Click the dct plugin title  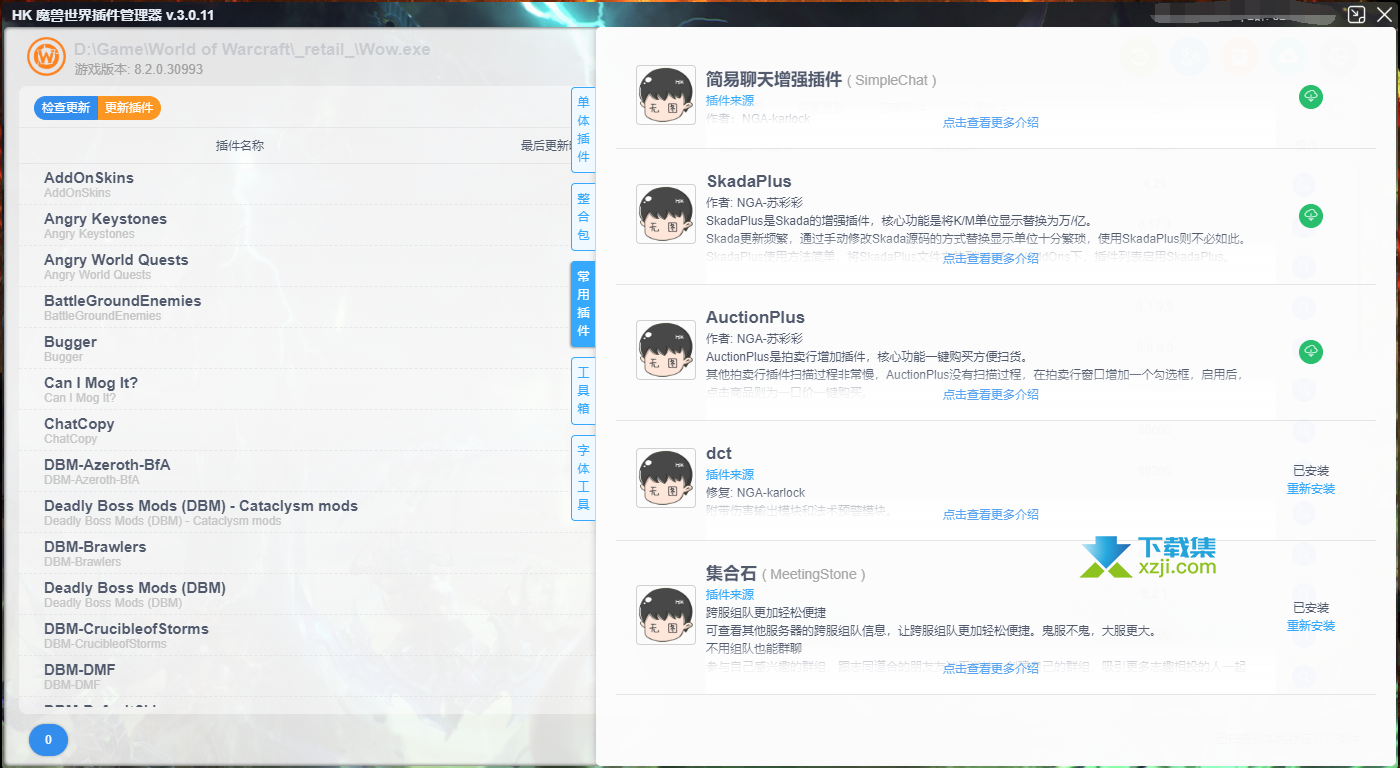719,454
